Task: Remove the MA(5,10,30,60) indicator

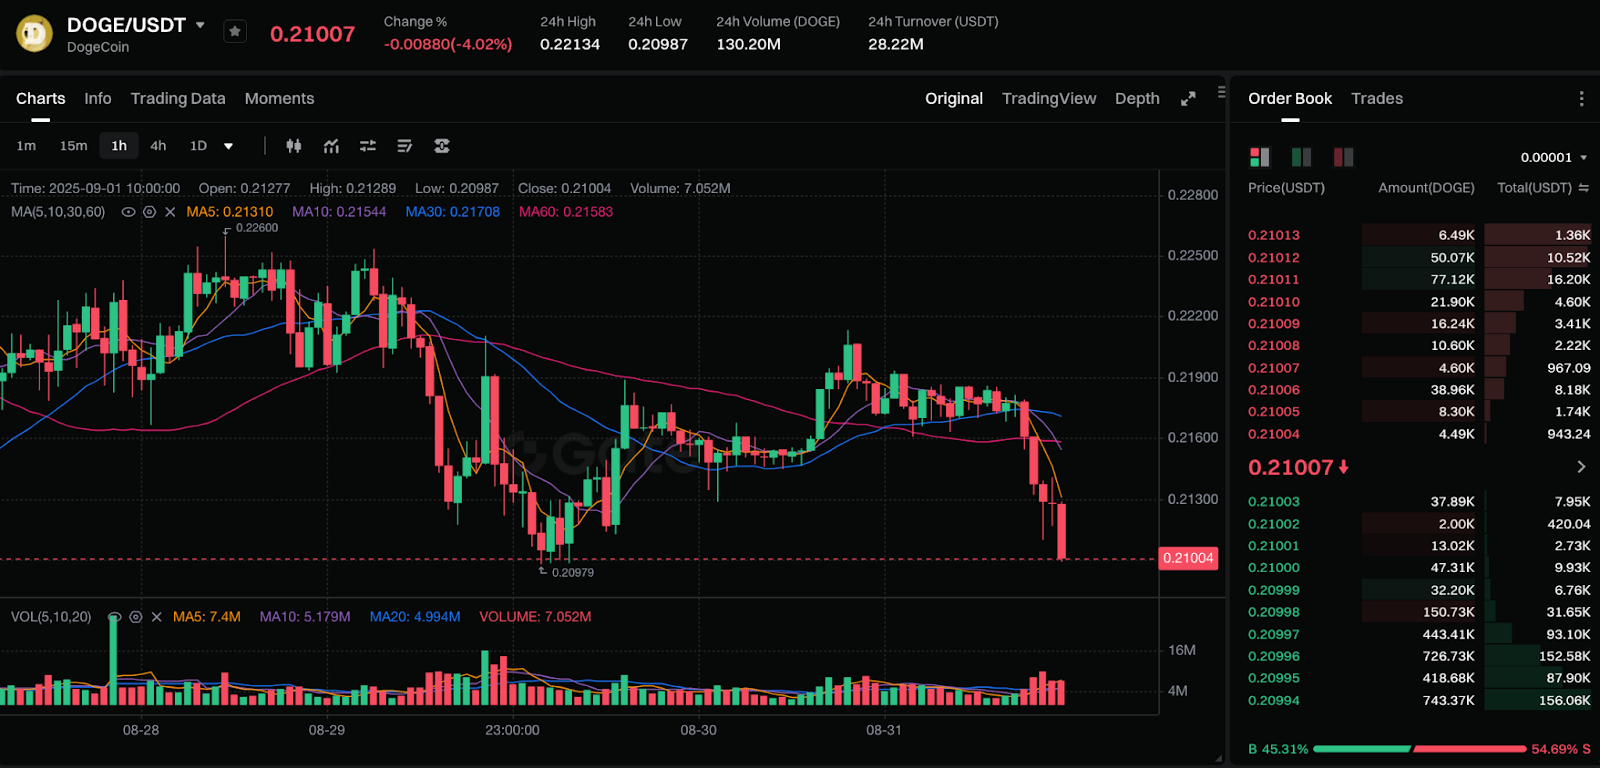Action: point(170,212)
